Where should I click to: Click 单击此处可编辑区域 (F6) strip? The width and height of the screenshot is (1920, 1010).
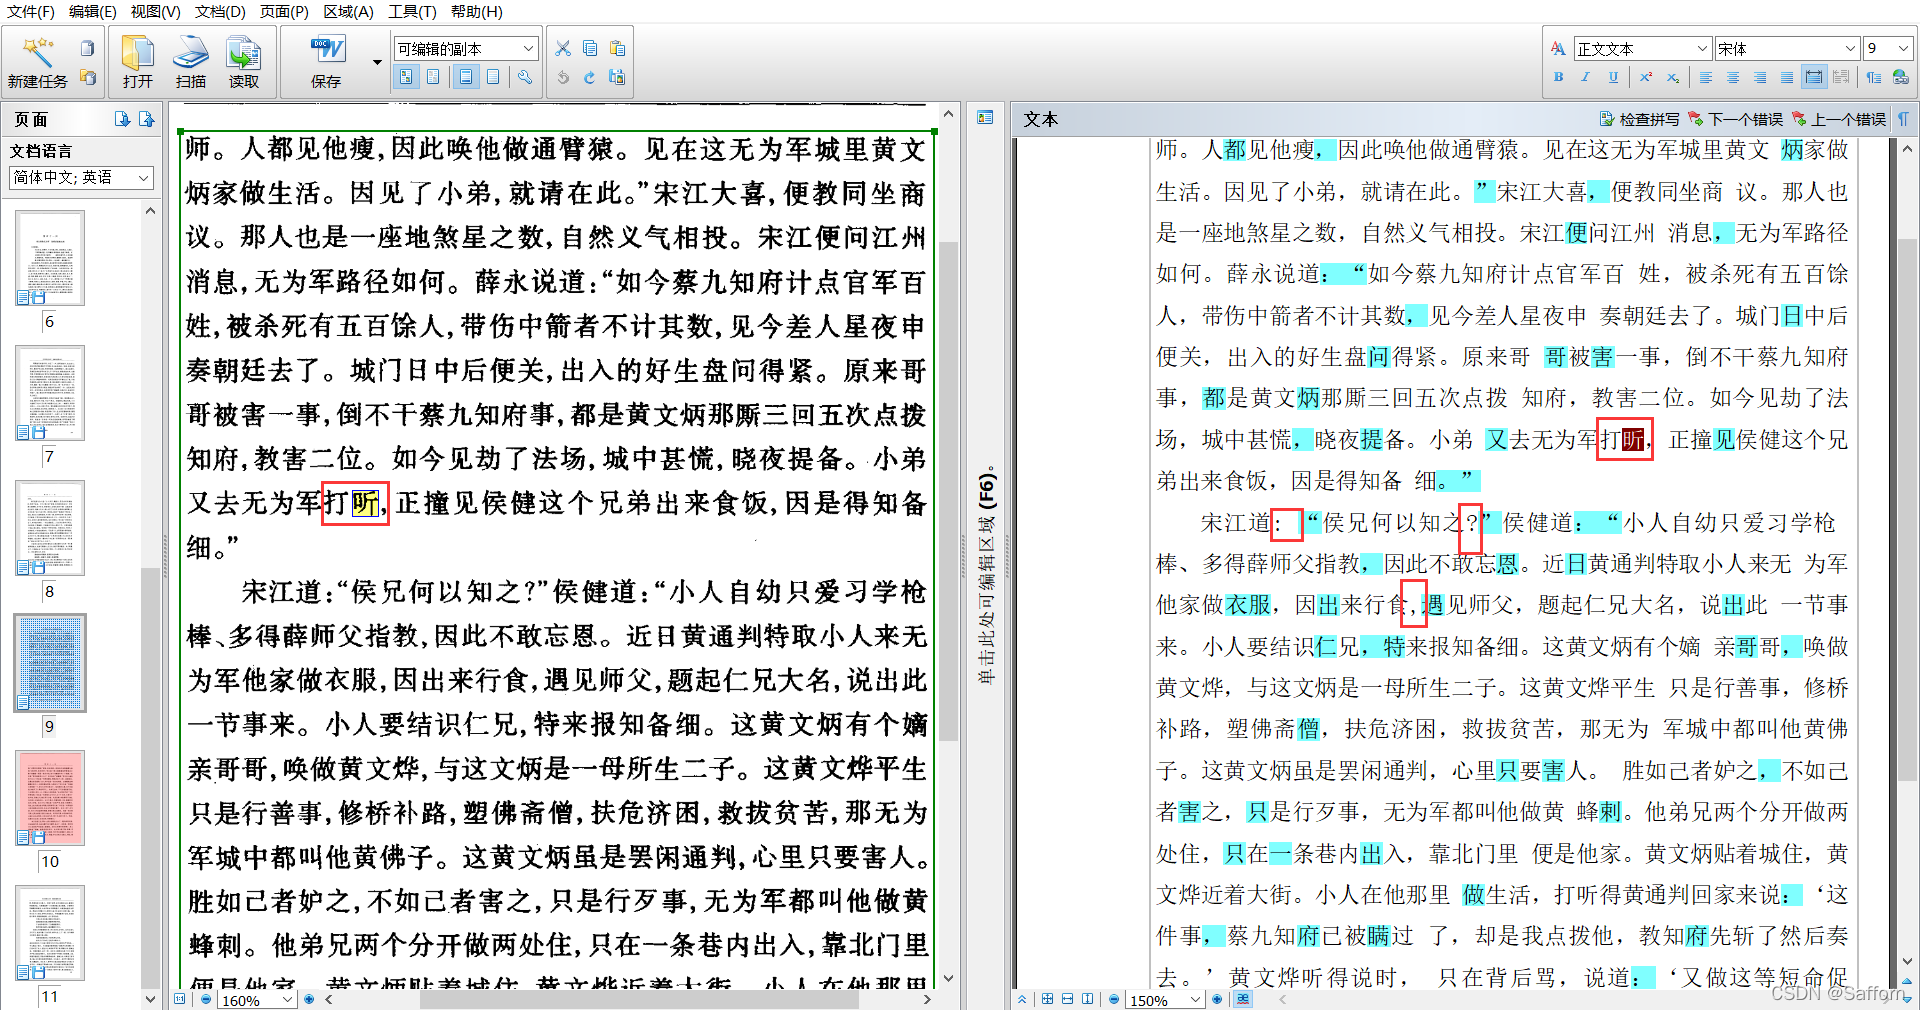987,575
